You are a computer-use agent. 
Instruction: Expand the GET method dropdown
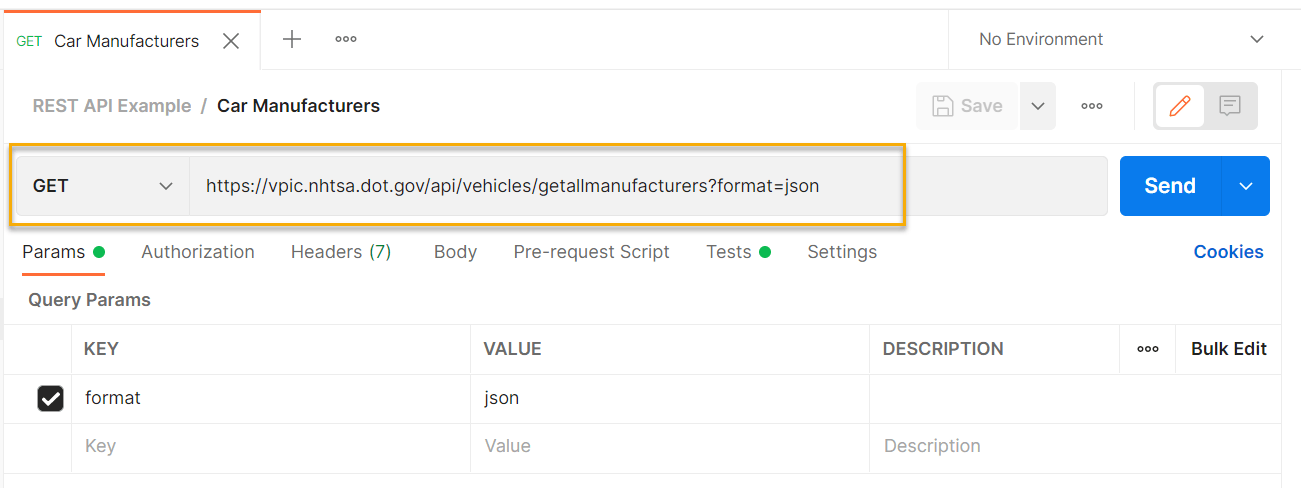[x=103, y=186]
